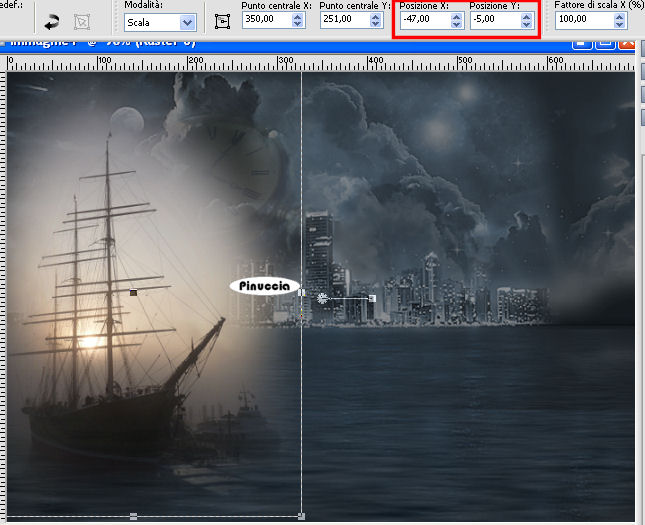Click the Posizione Y input field
This screenshot has width=645, height=525.
pyautogui.click(x=496, y=19)
